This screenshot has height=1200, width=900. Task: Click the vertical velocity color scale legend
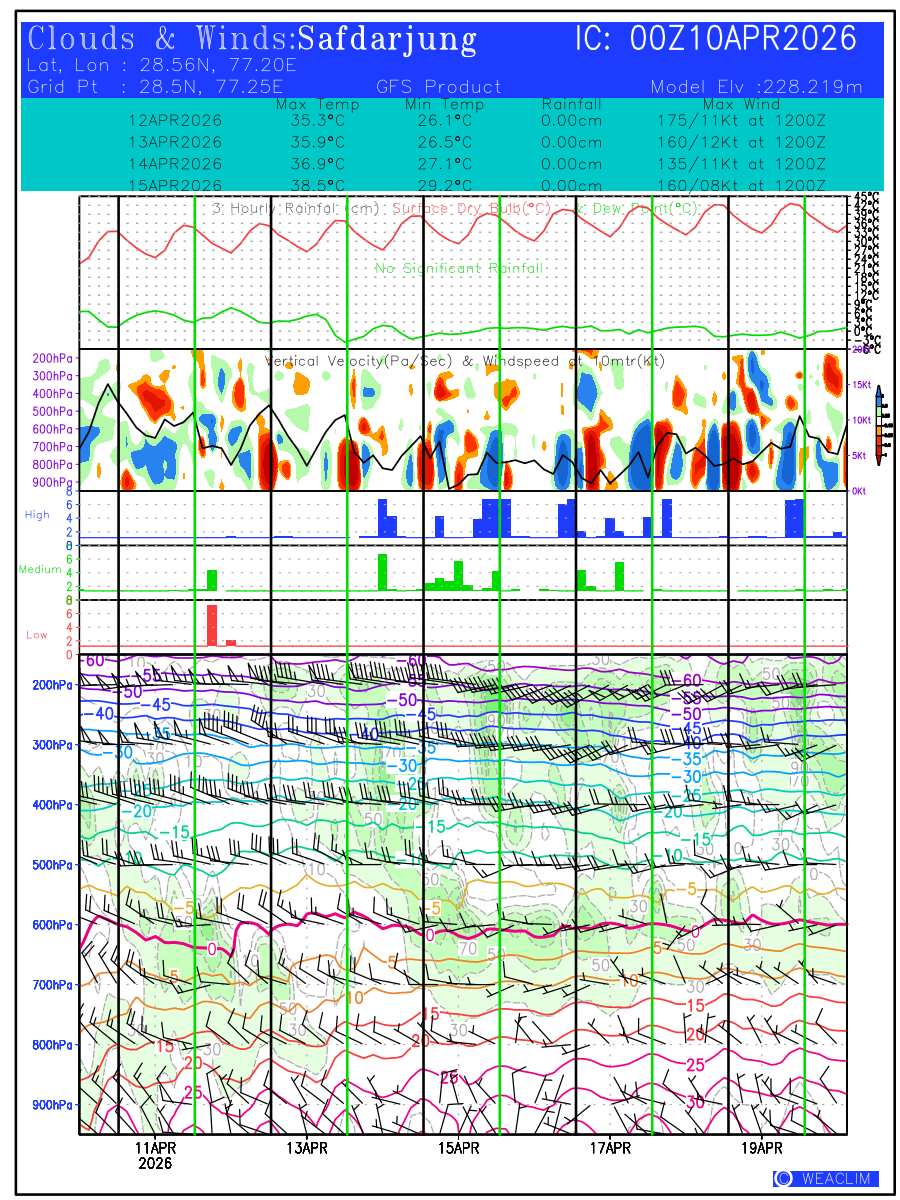(x=878, y=427)
